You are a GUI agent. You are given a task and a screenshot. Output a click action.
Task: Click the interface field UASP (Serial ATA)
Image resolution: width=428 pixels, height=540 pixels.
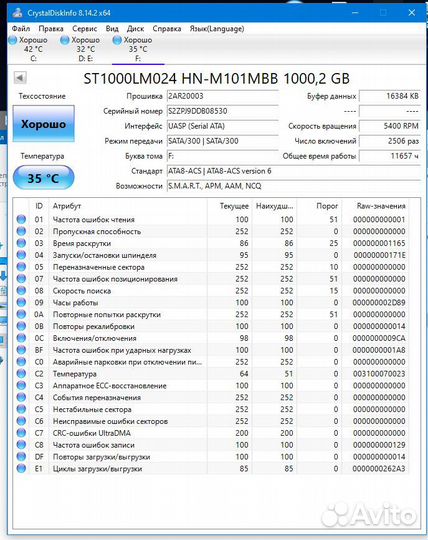click(x=222, y=126)
